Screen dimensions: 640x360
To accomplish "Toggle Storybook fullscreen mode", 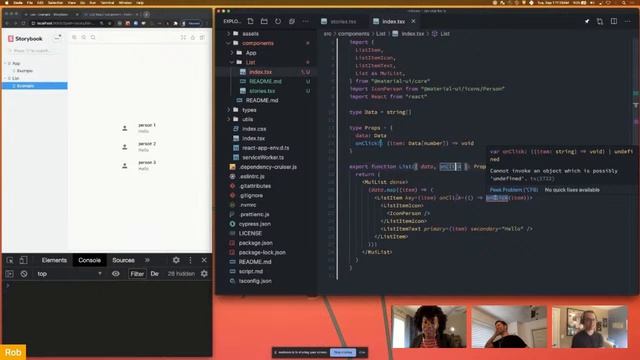I will pos(183,37).
